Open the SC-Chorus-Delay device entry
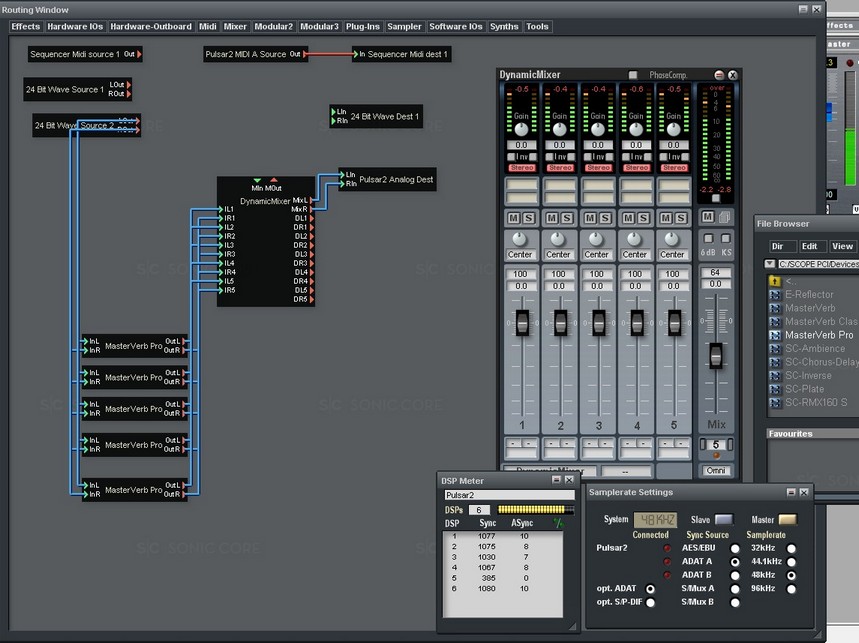This screenshot has height=643, width=859. tap(821, 362)
